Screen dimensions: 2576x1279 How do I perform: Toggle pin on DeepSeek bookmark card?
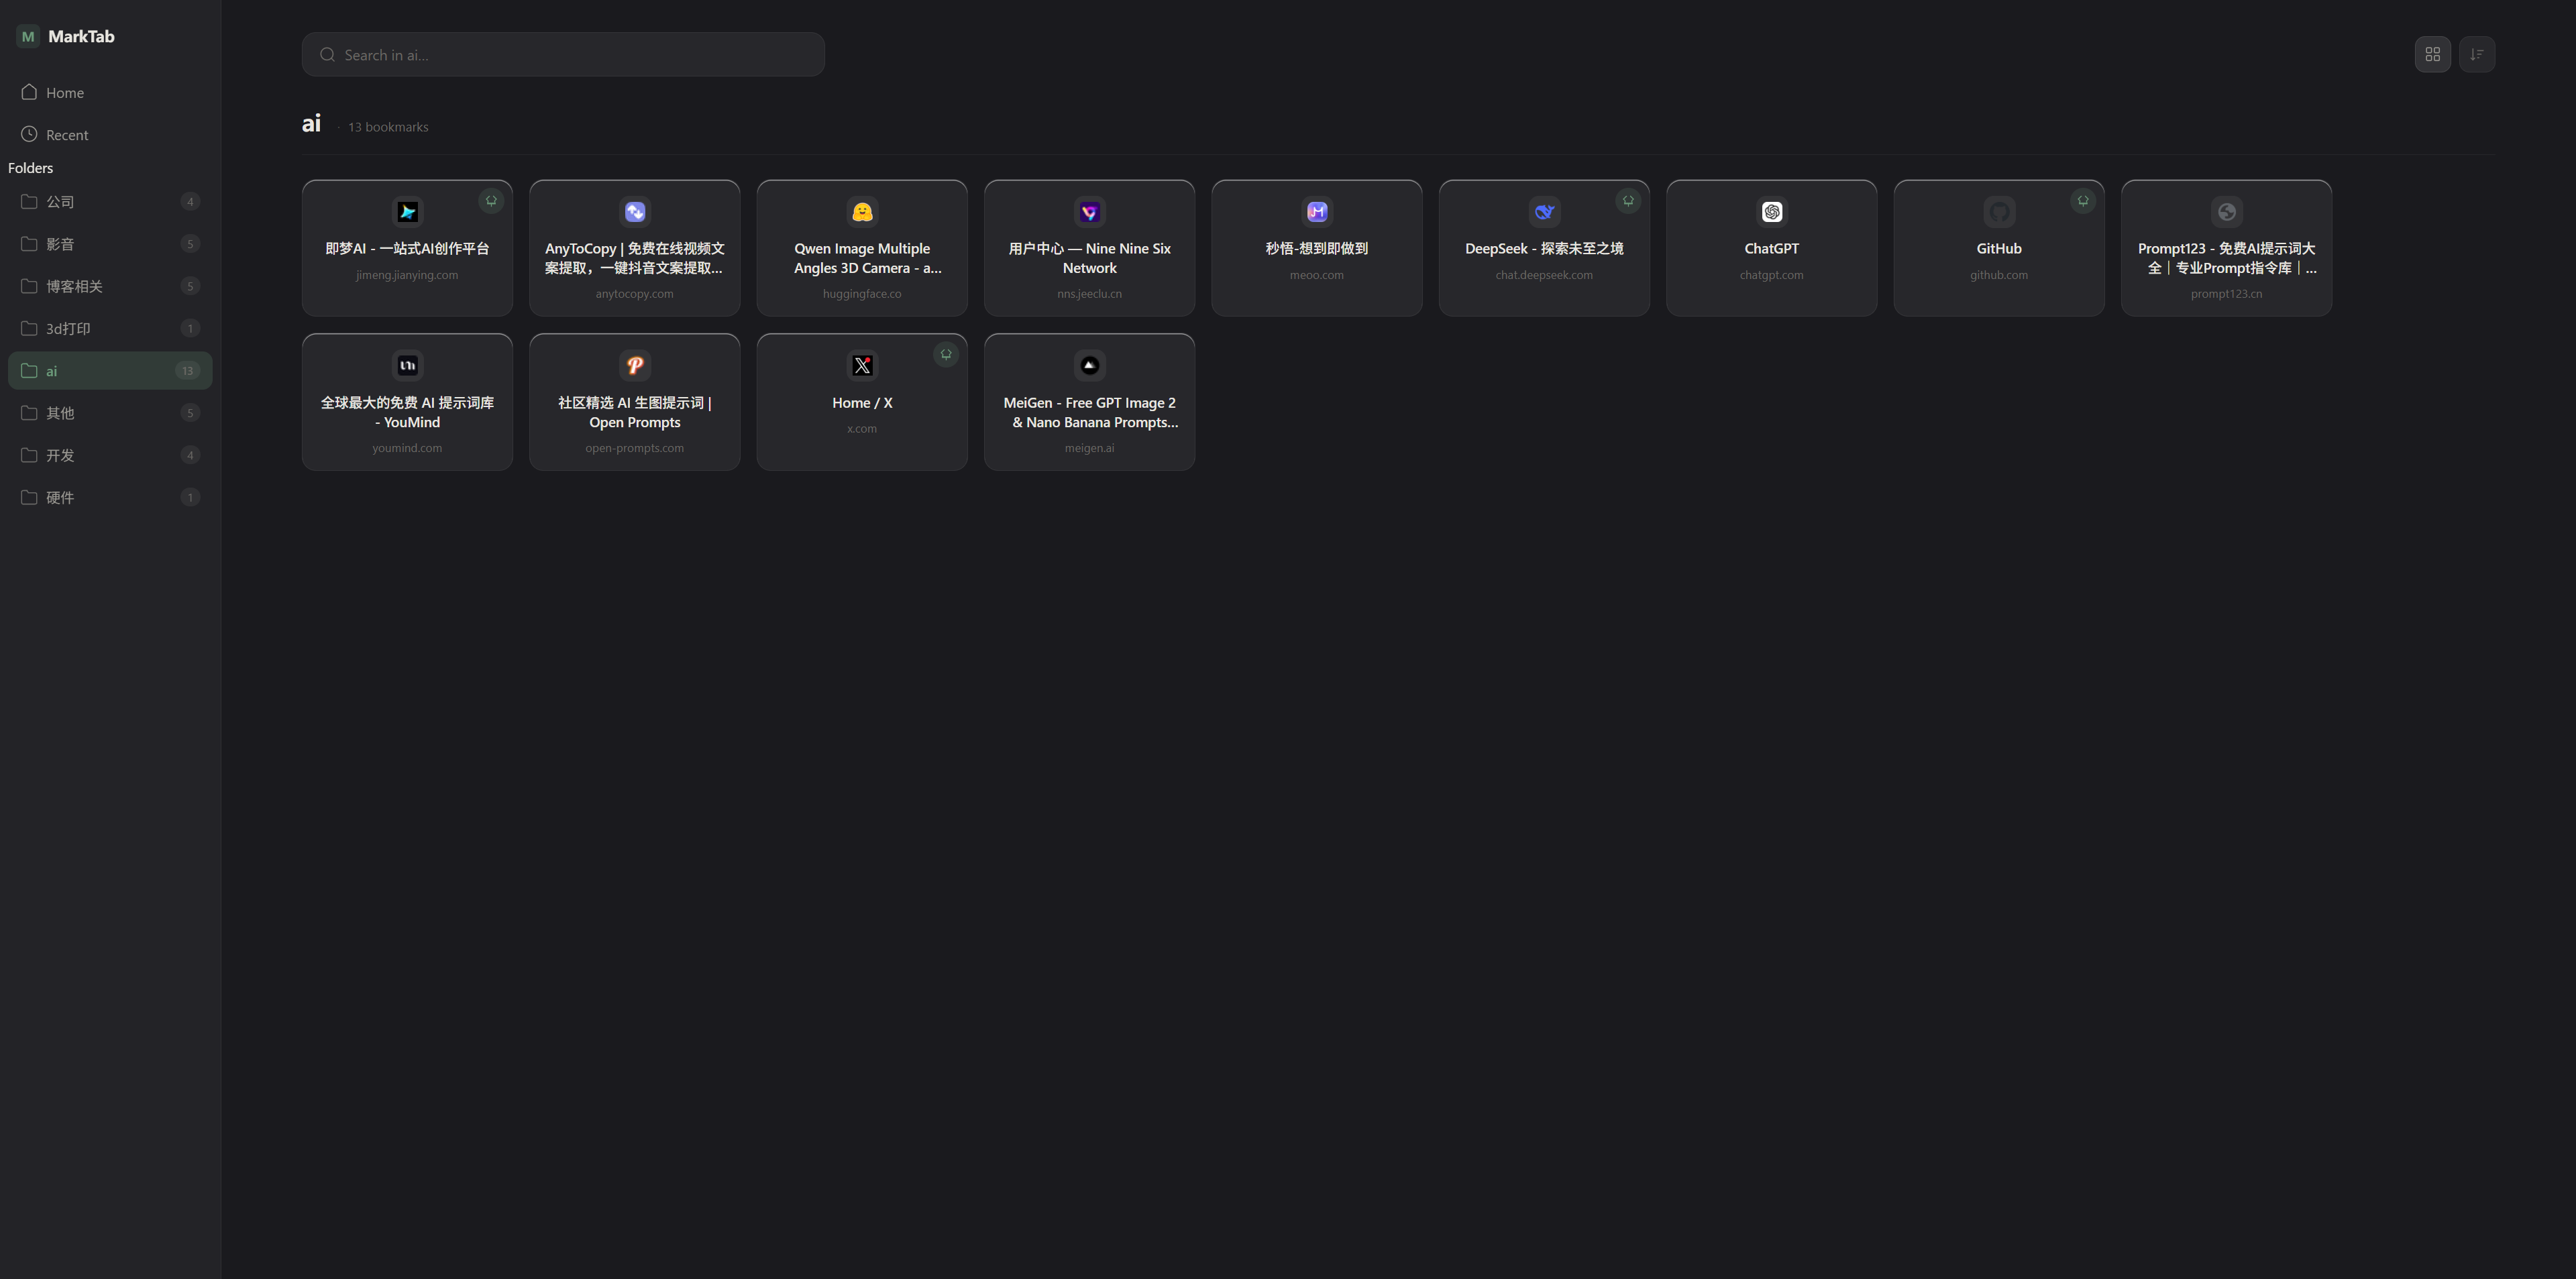[1628, 201]
